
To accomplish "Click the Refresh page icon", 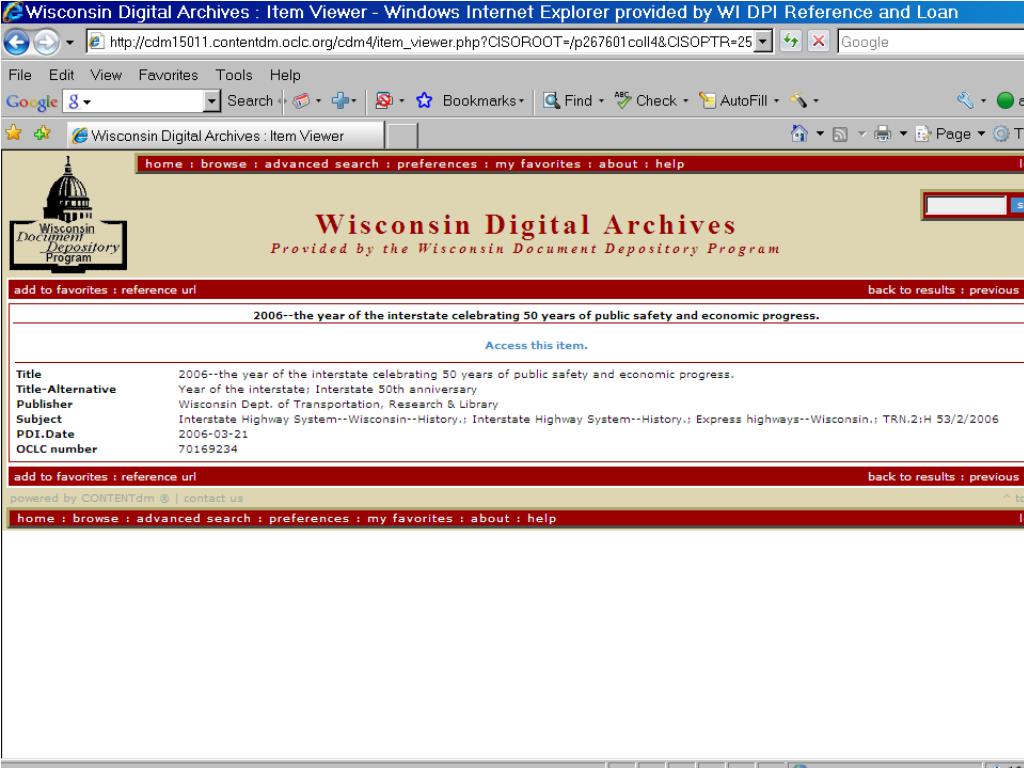I will click(x=791, y=42).
